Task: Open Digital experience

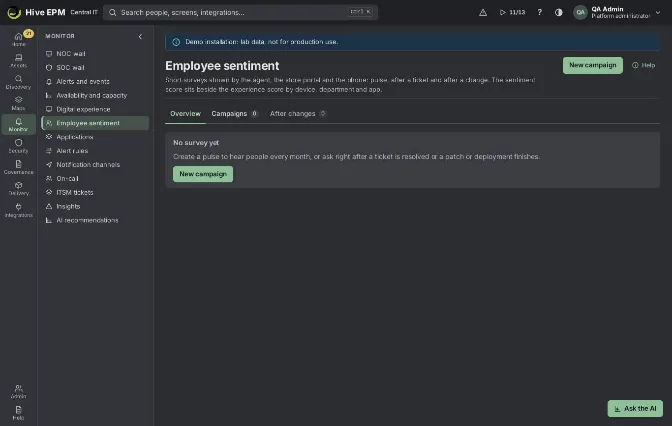Action: tap(95, 109)
